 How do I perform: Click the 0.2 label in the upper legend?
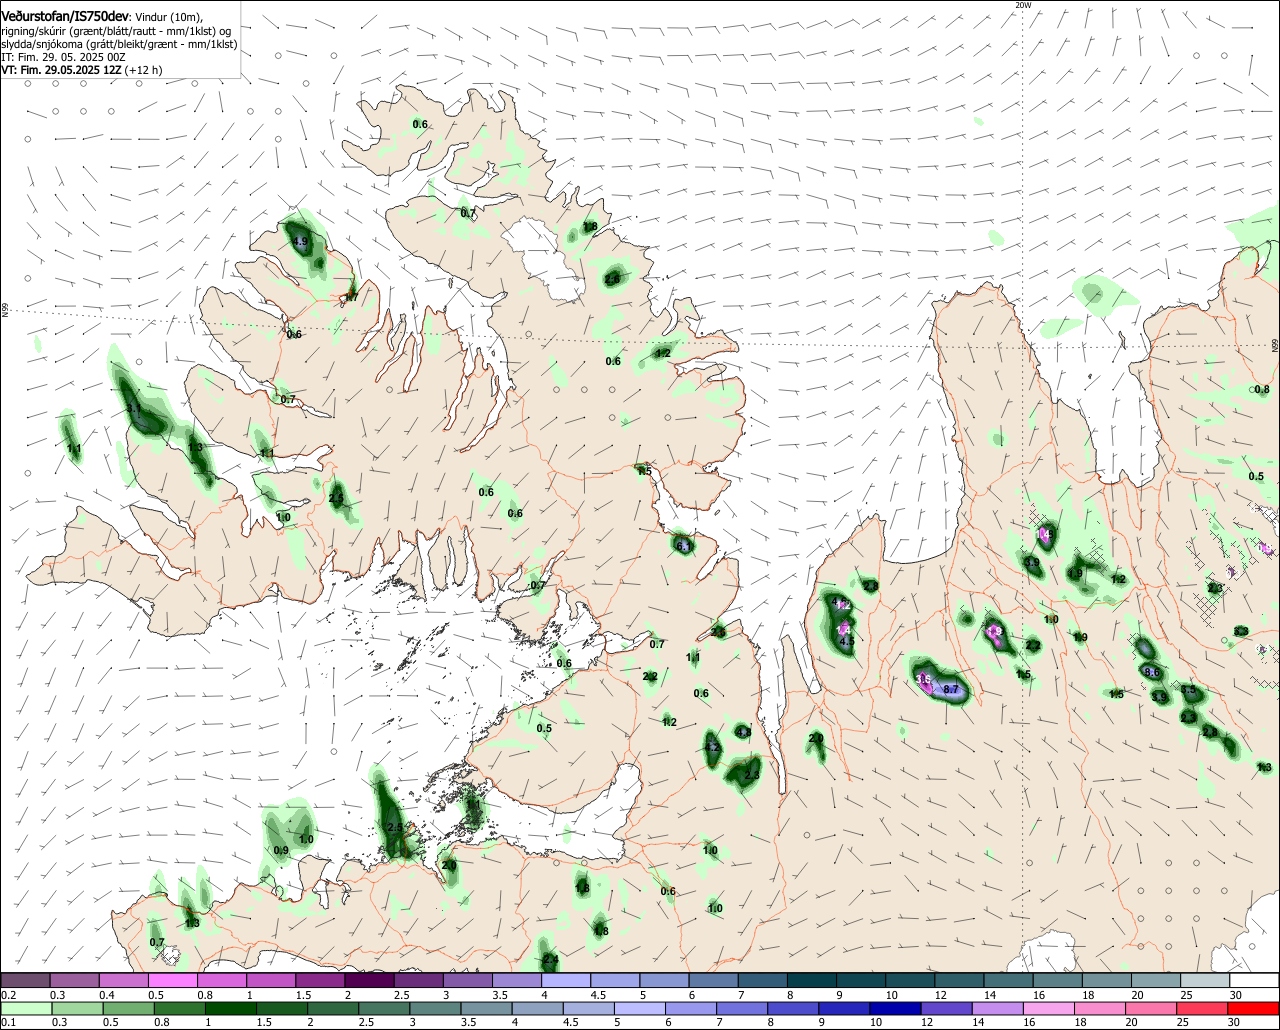pos(8,995)
